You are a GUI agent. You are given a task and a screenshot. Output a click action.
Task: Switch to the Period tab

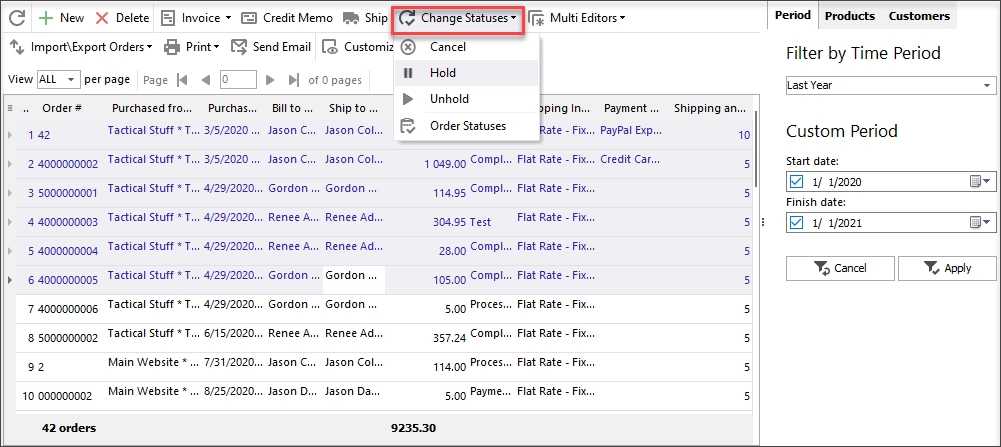click(x=793, y=15)
